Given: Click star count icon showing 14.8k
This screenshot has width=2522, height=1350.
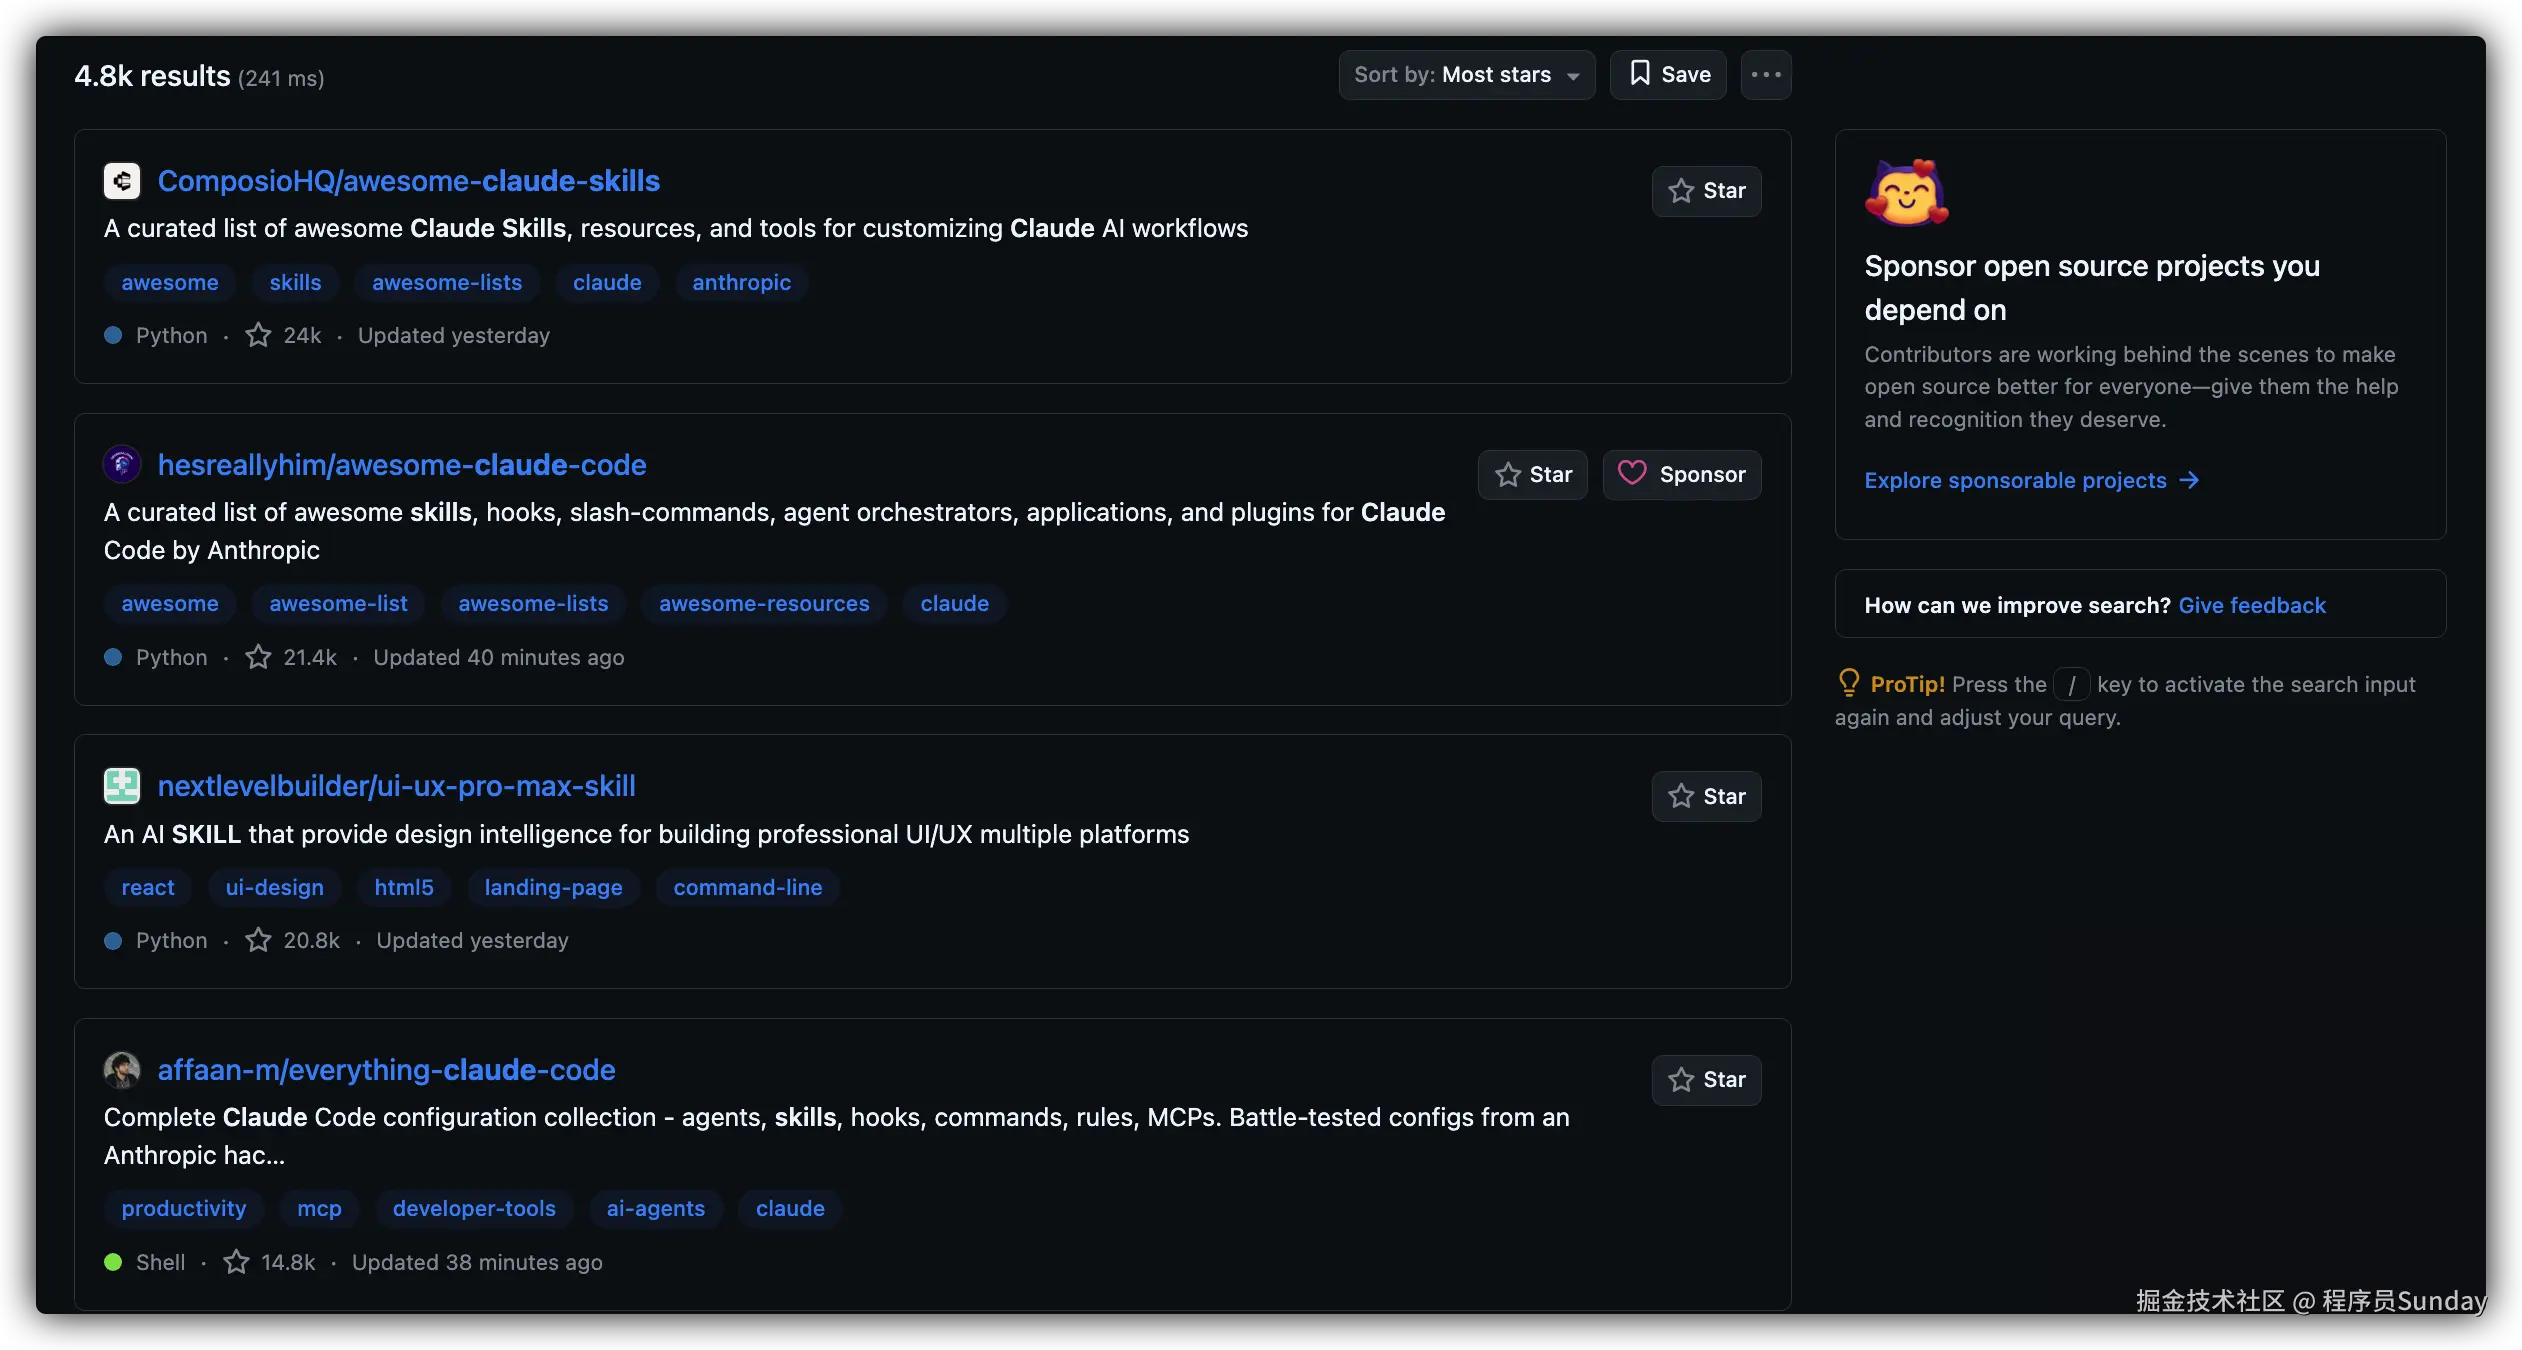Looking at the screenshot, I should 236,1262.
